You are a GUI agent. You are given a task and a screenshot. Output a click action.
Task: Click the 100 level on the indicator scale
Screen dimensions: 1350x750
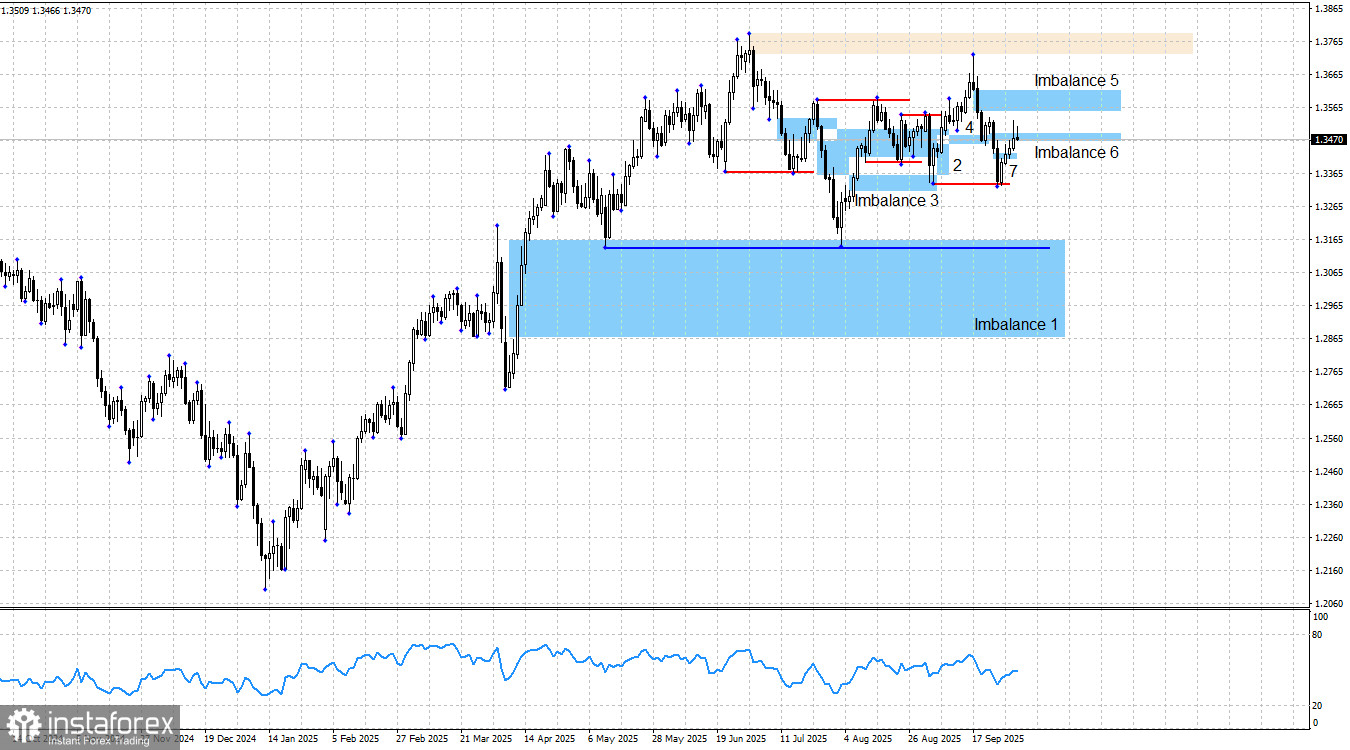(x=1321, y=619)
